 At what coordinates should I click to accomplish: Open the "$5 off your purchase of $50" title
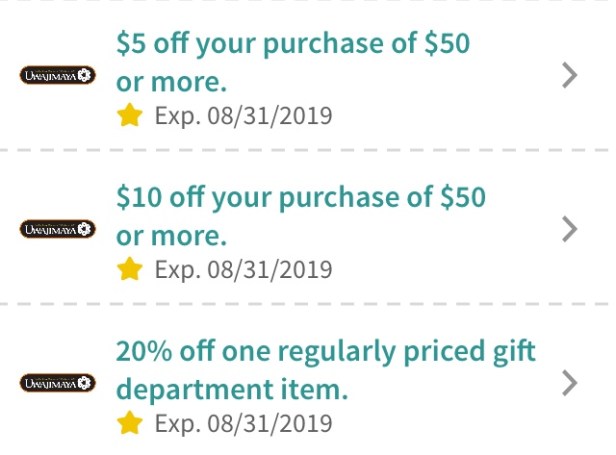point(293,44)
